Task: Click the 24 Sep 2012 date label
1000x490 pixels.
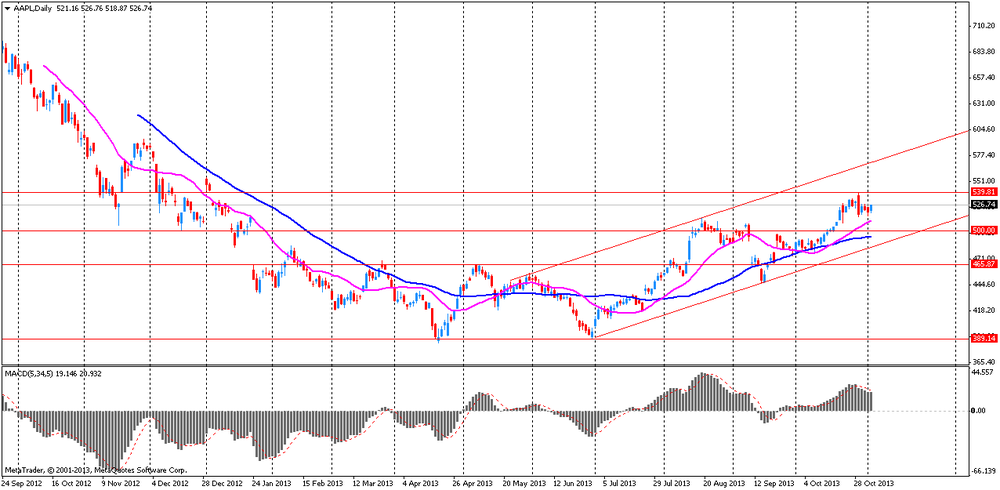Action: click(20, 484)
